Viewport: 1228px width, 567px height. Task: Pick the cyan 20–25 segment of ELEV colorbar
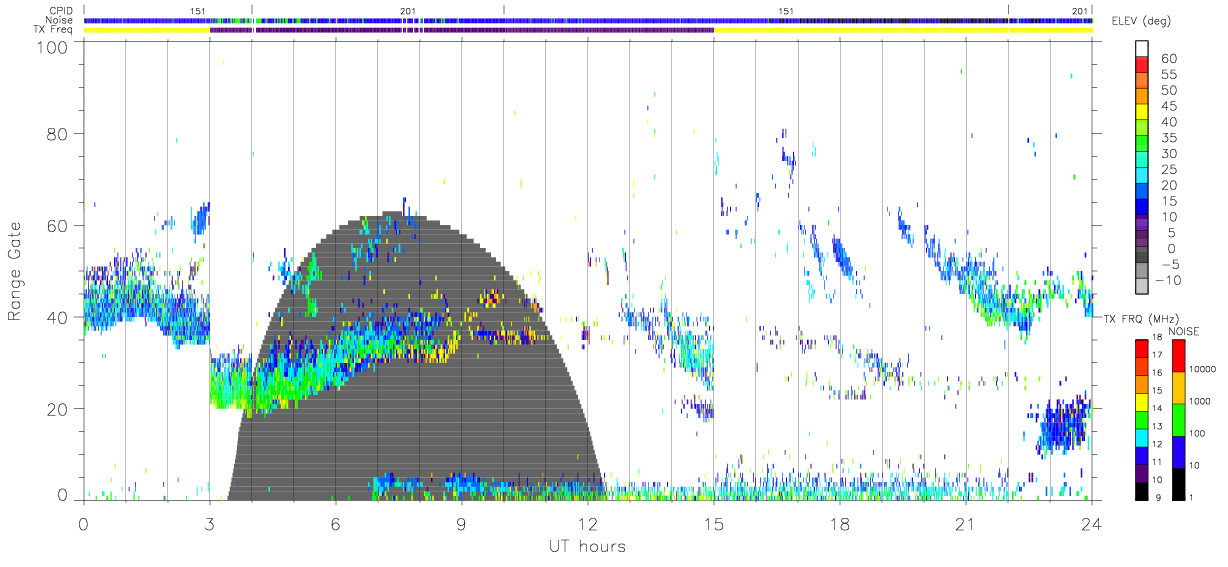(1143, 177)
